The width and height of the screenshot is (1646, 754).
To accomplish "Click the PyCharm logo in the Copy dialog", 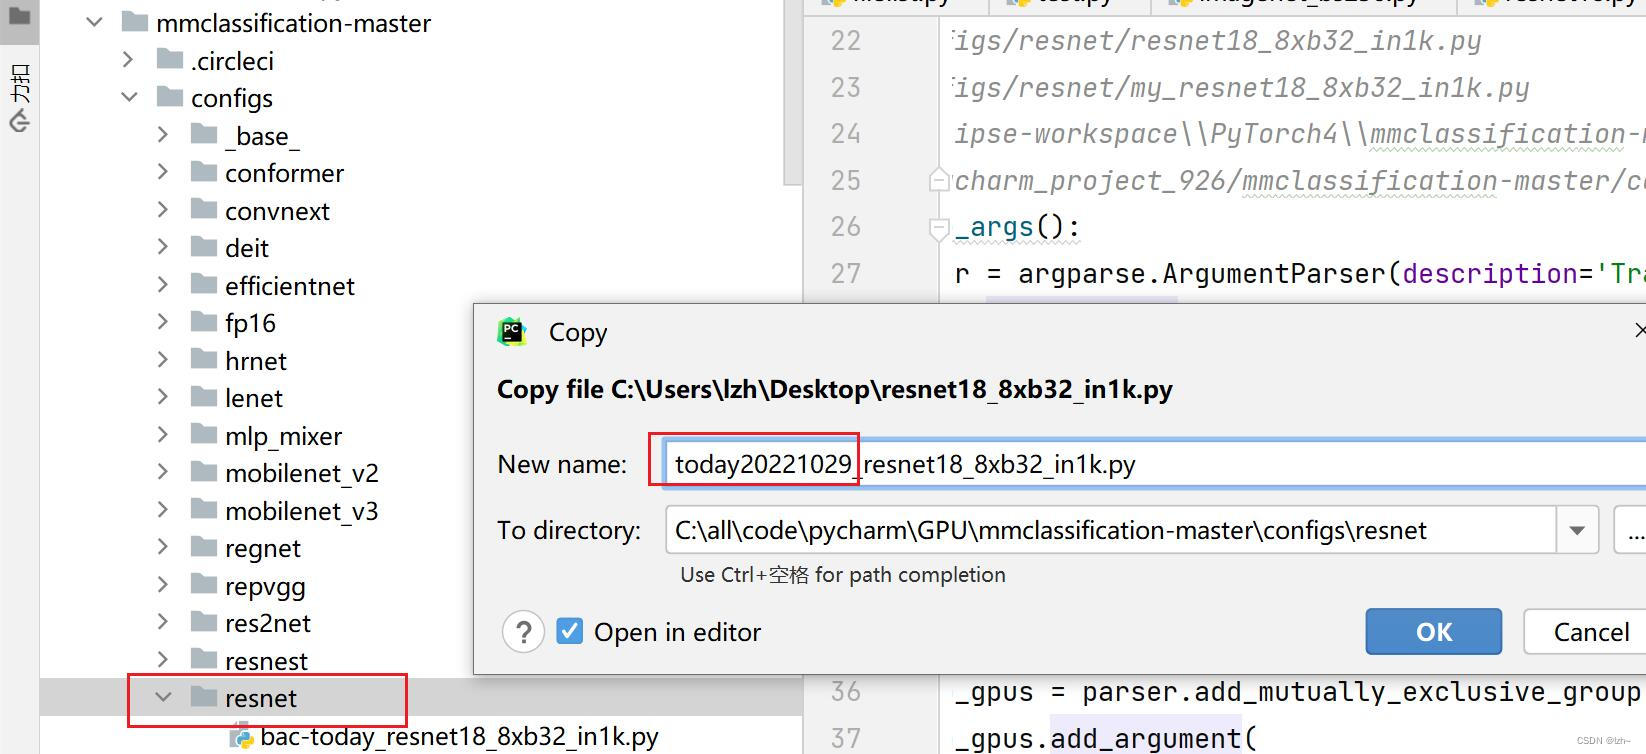I will click(512, 332).
